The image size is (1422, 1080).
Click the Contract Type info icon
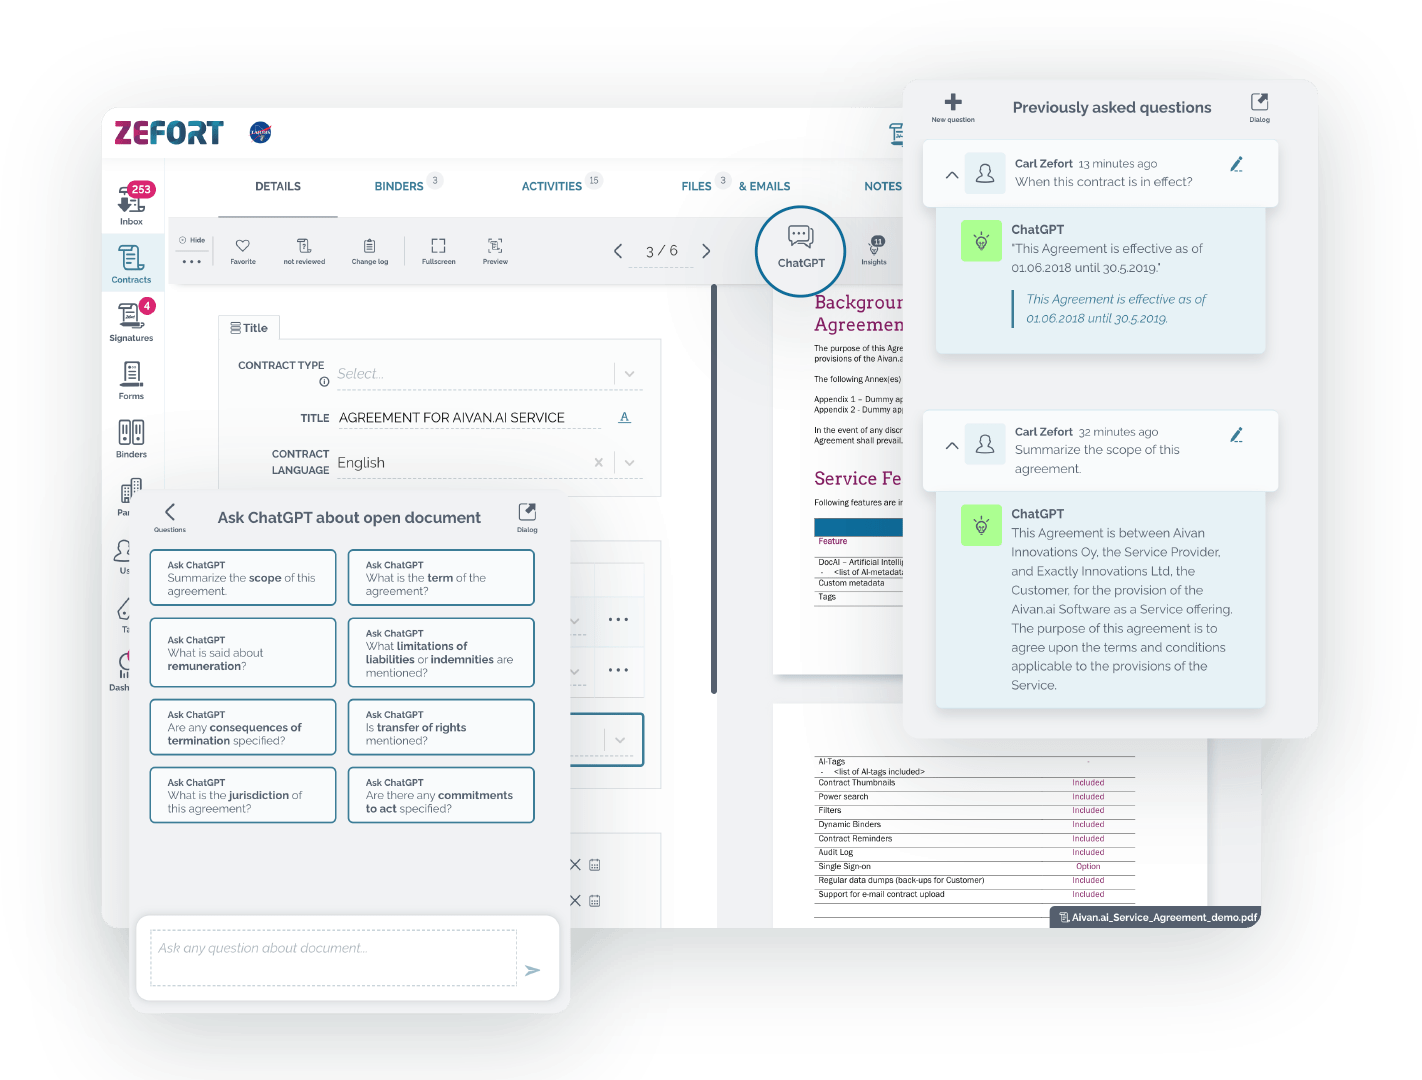324,382
